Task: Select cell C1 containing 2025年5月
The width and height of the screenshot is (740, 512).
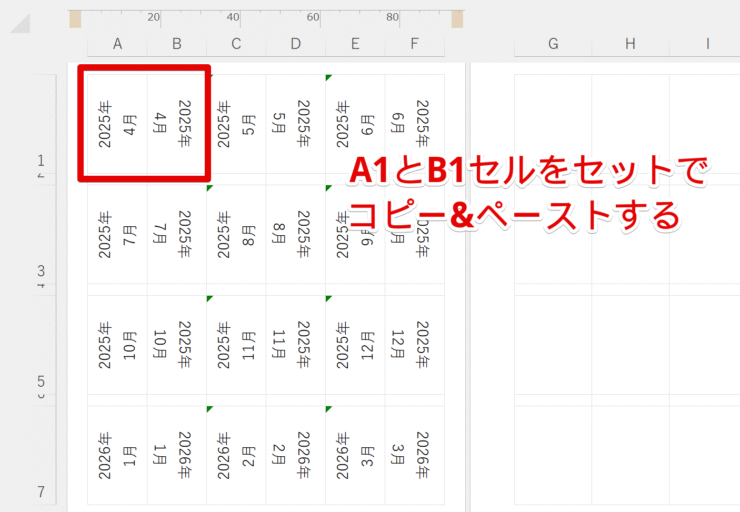Action: click(236, 124)
